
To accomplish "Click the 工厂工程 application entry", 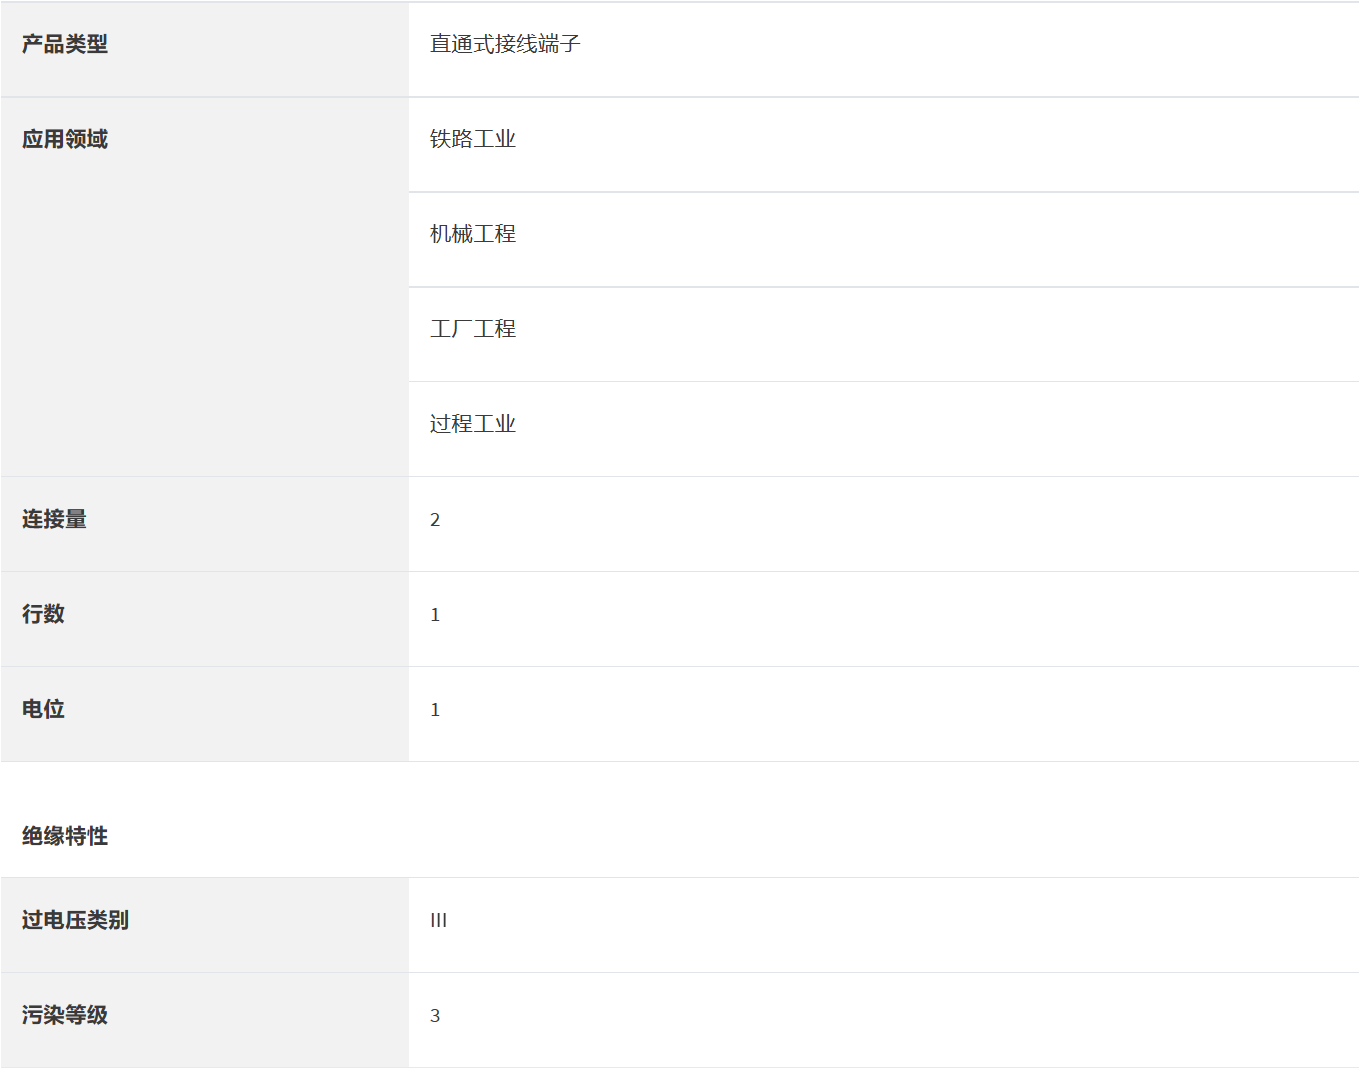I will [x=473, y=329].
